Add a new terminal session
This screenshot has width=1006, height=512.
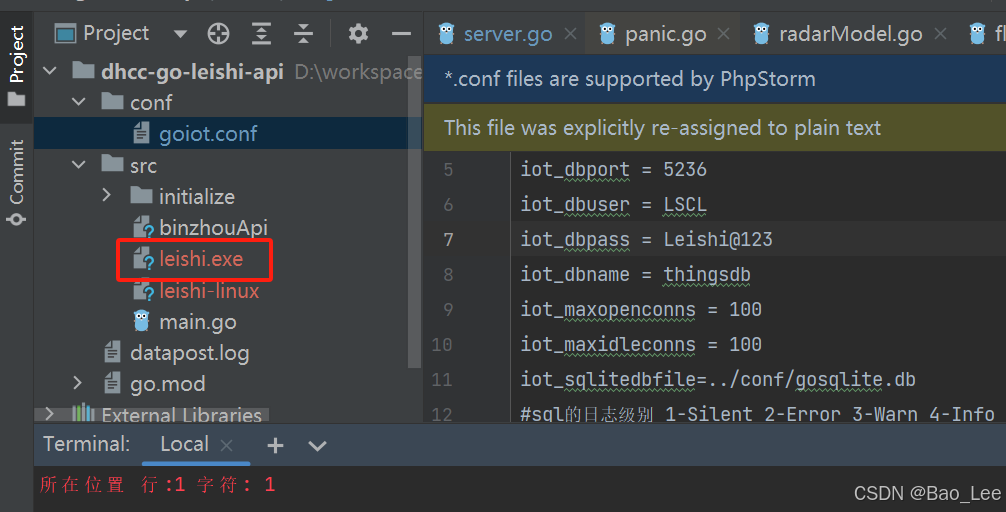click(x=275, y=445)
